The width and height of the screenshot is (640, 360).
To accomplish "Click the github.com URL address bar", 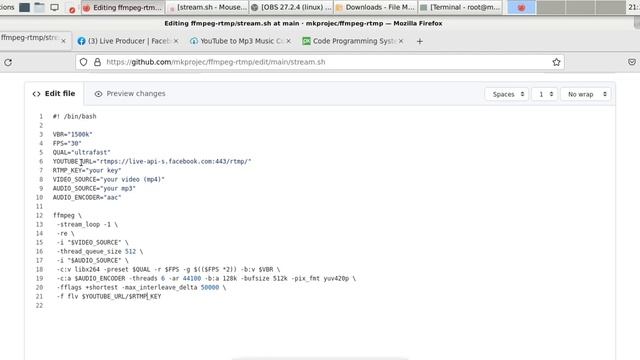I will pyautogui.click(x=320, y=62).
